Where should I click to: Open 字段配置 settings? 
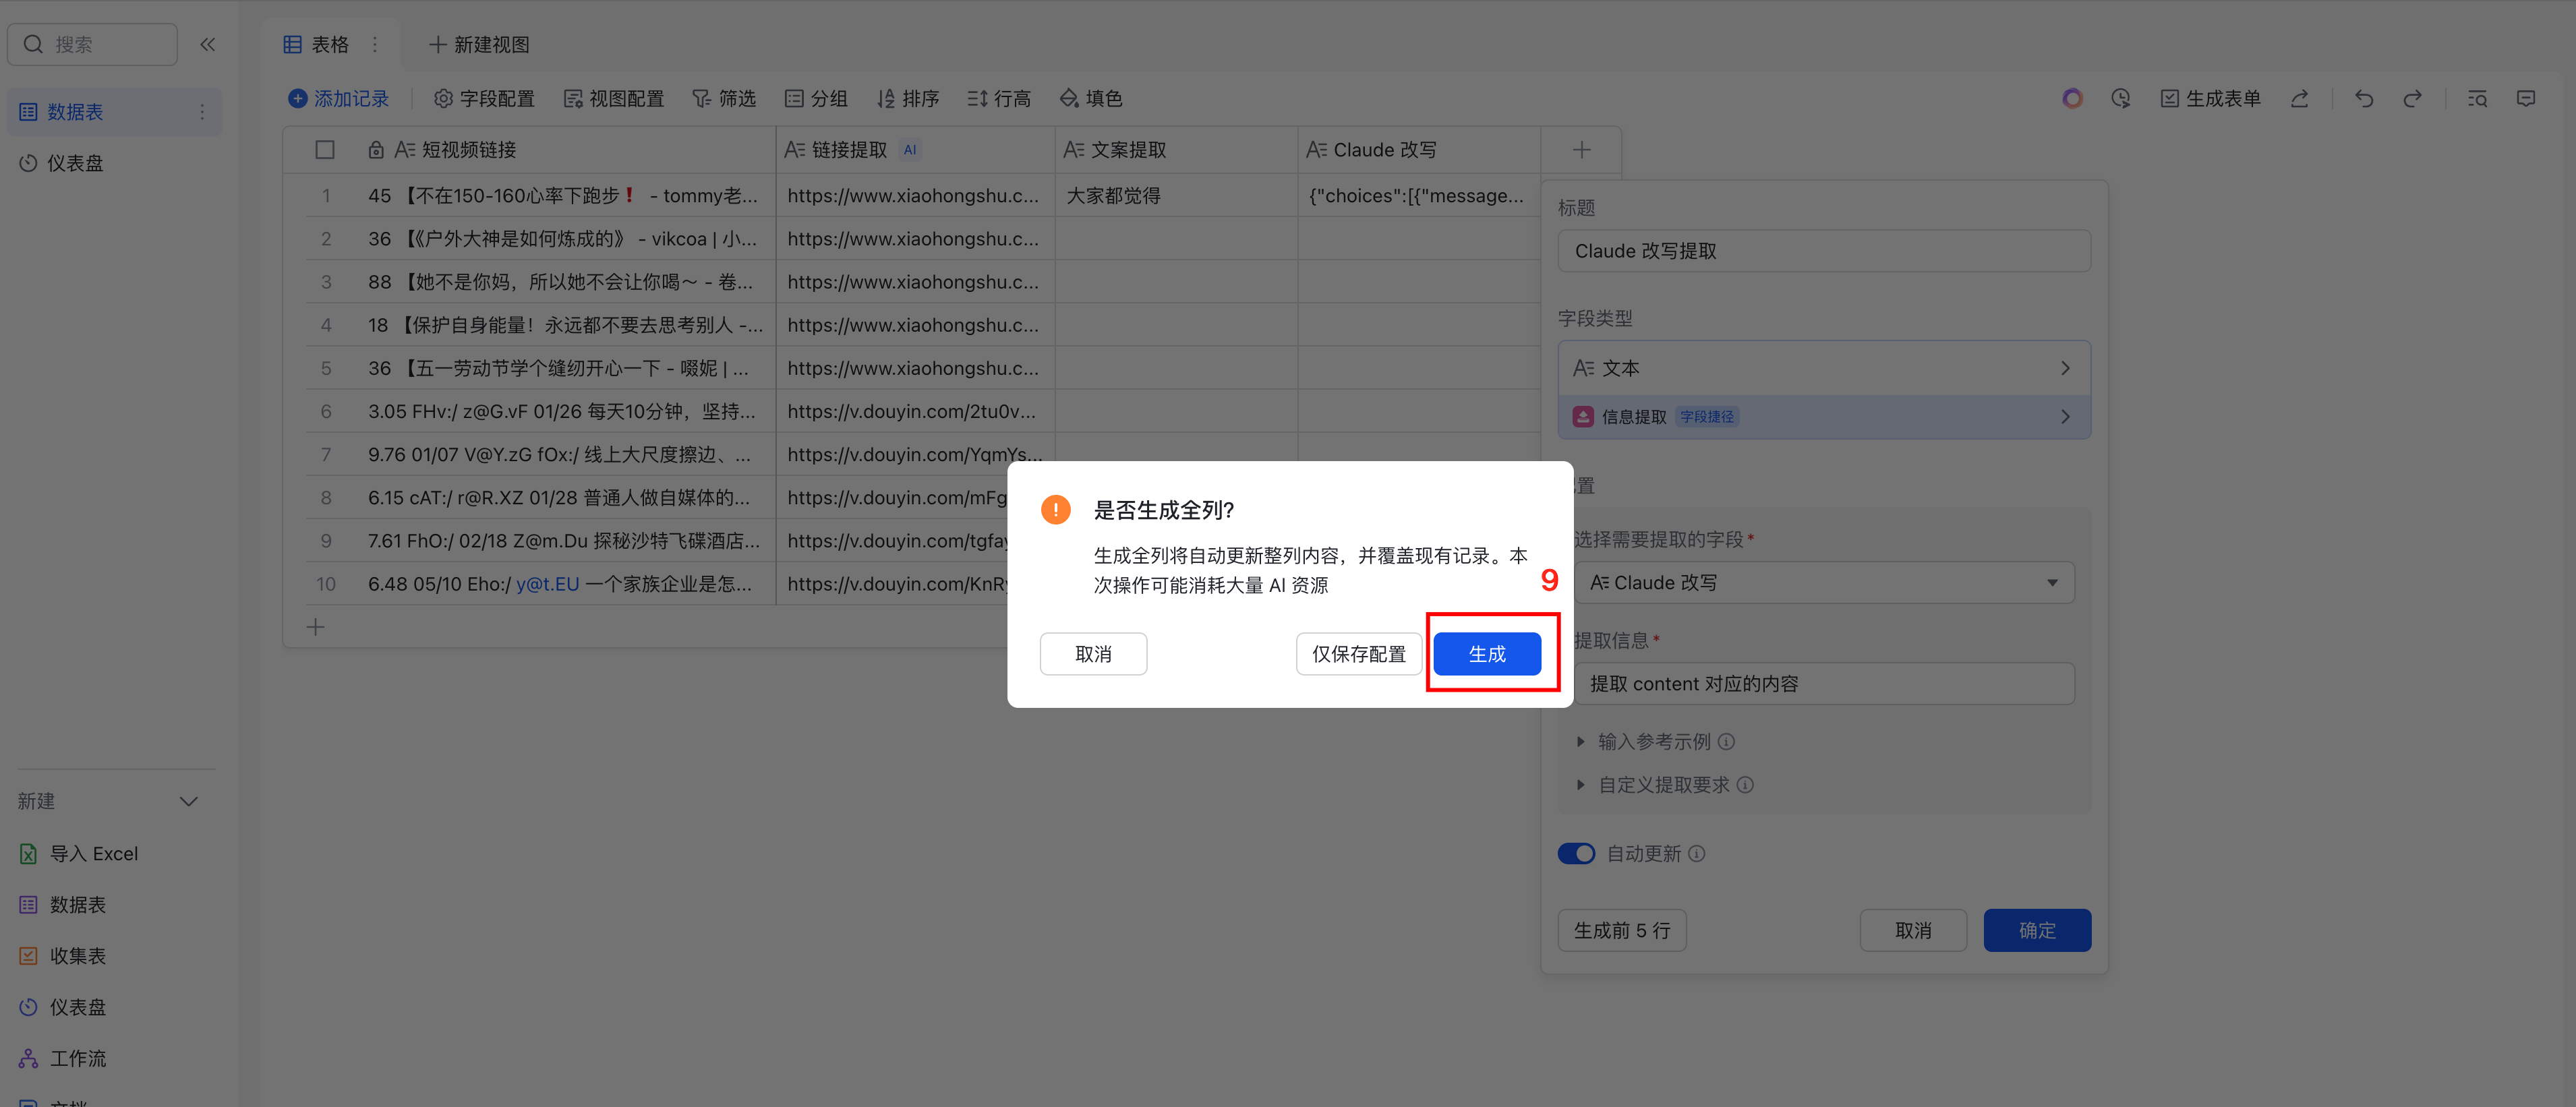click(x=485, y=98)
